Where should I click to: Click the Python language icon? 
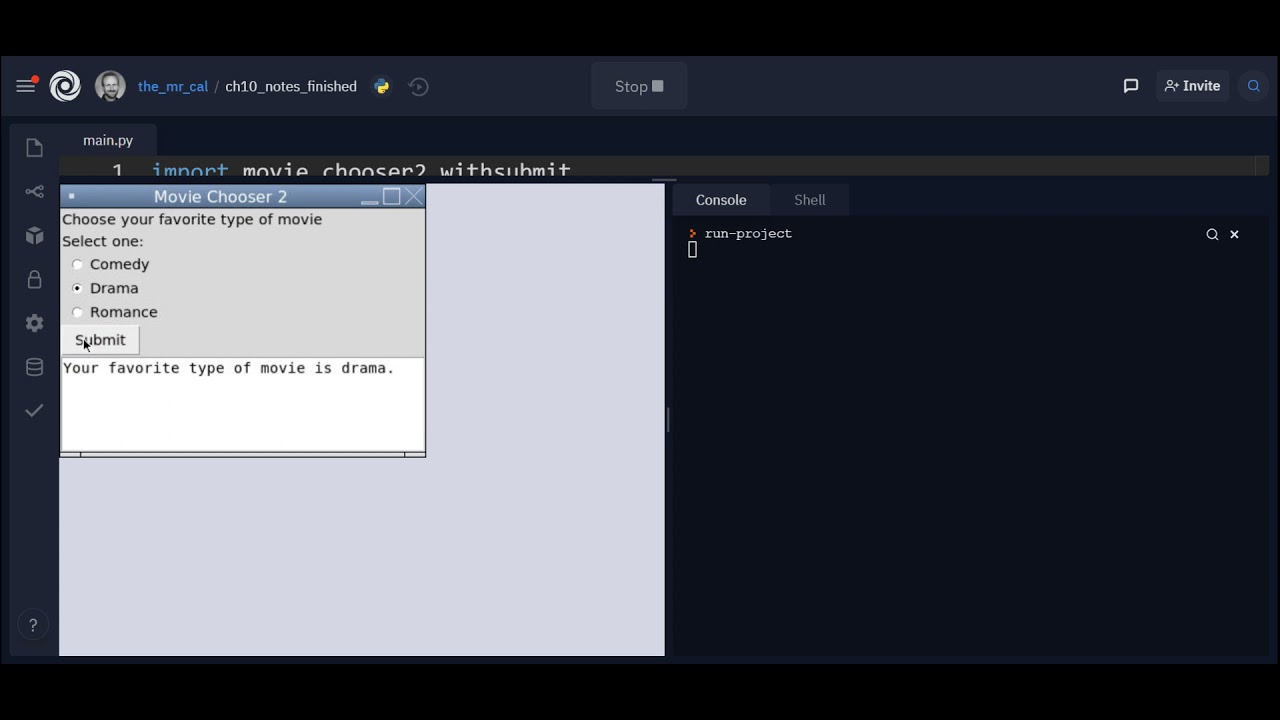(x=381, y=86)
